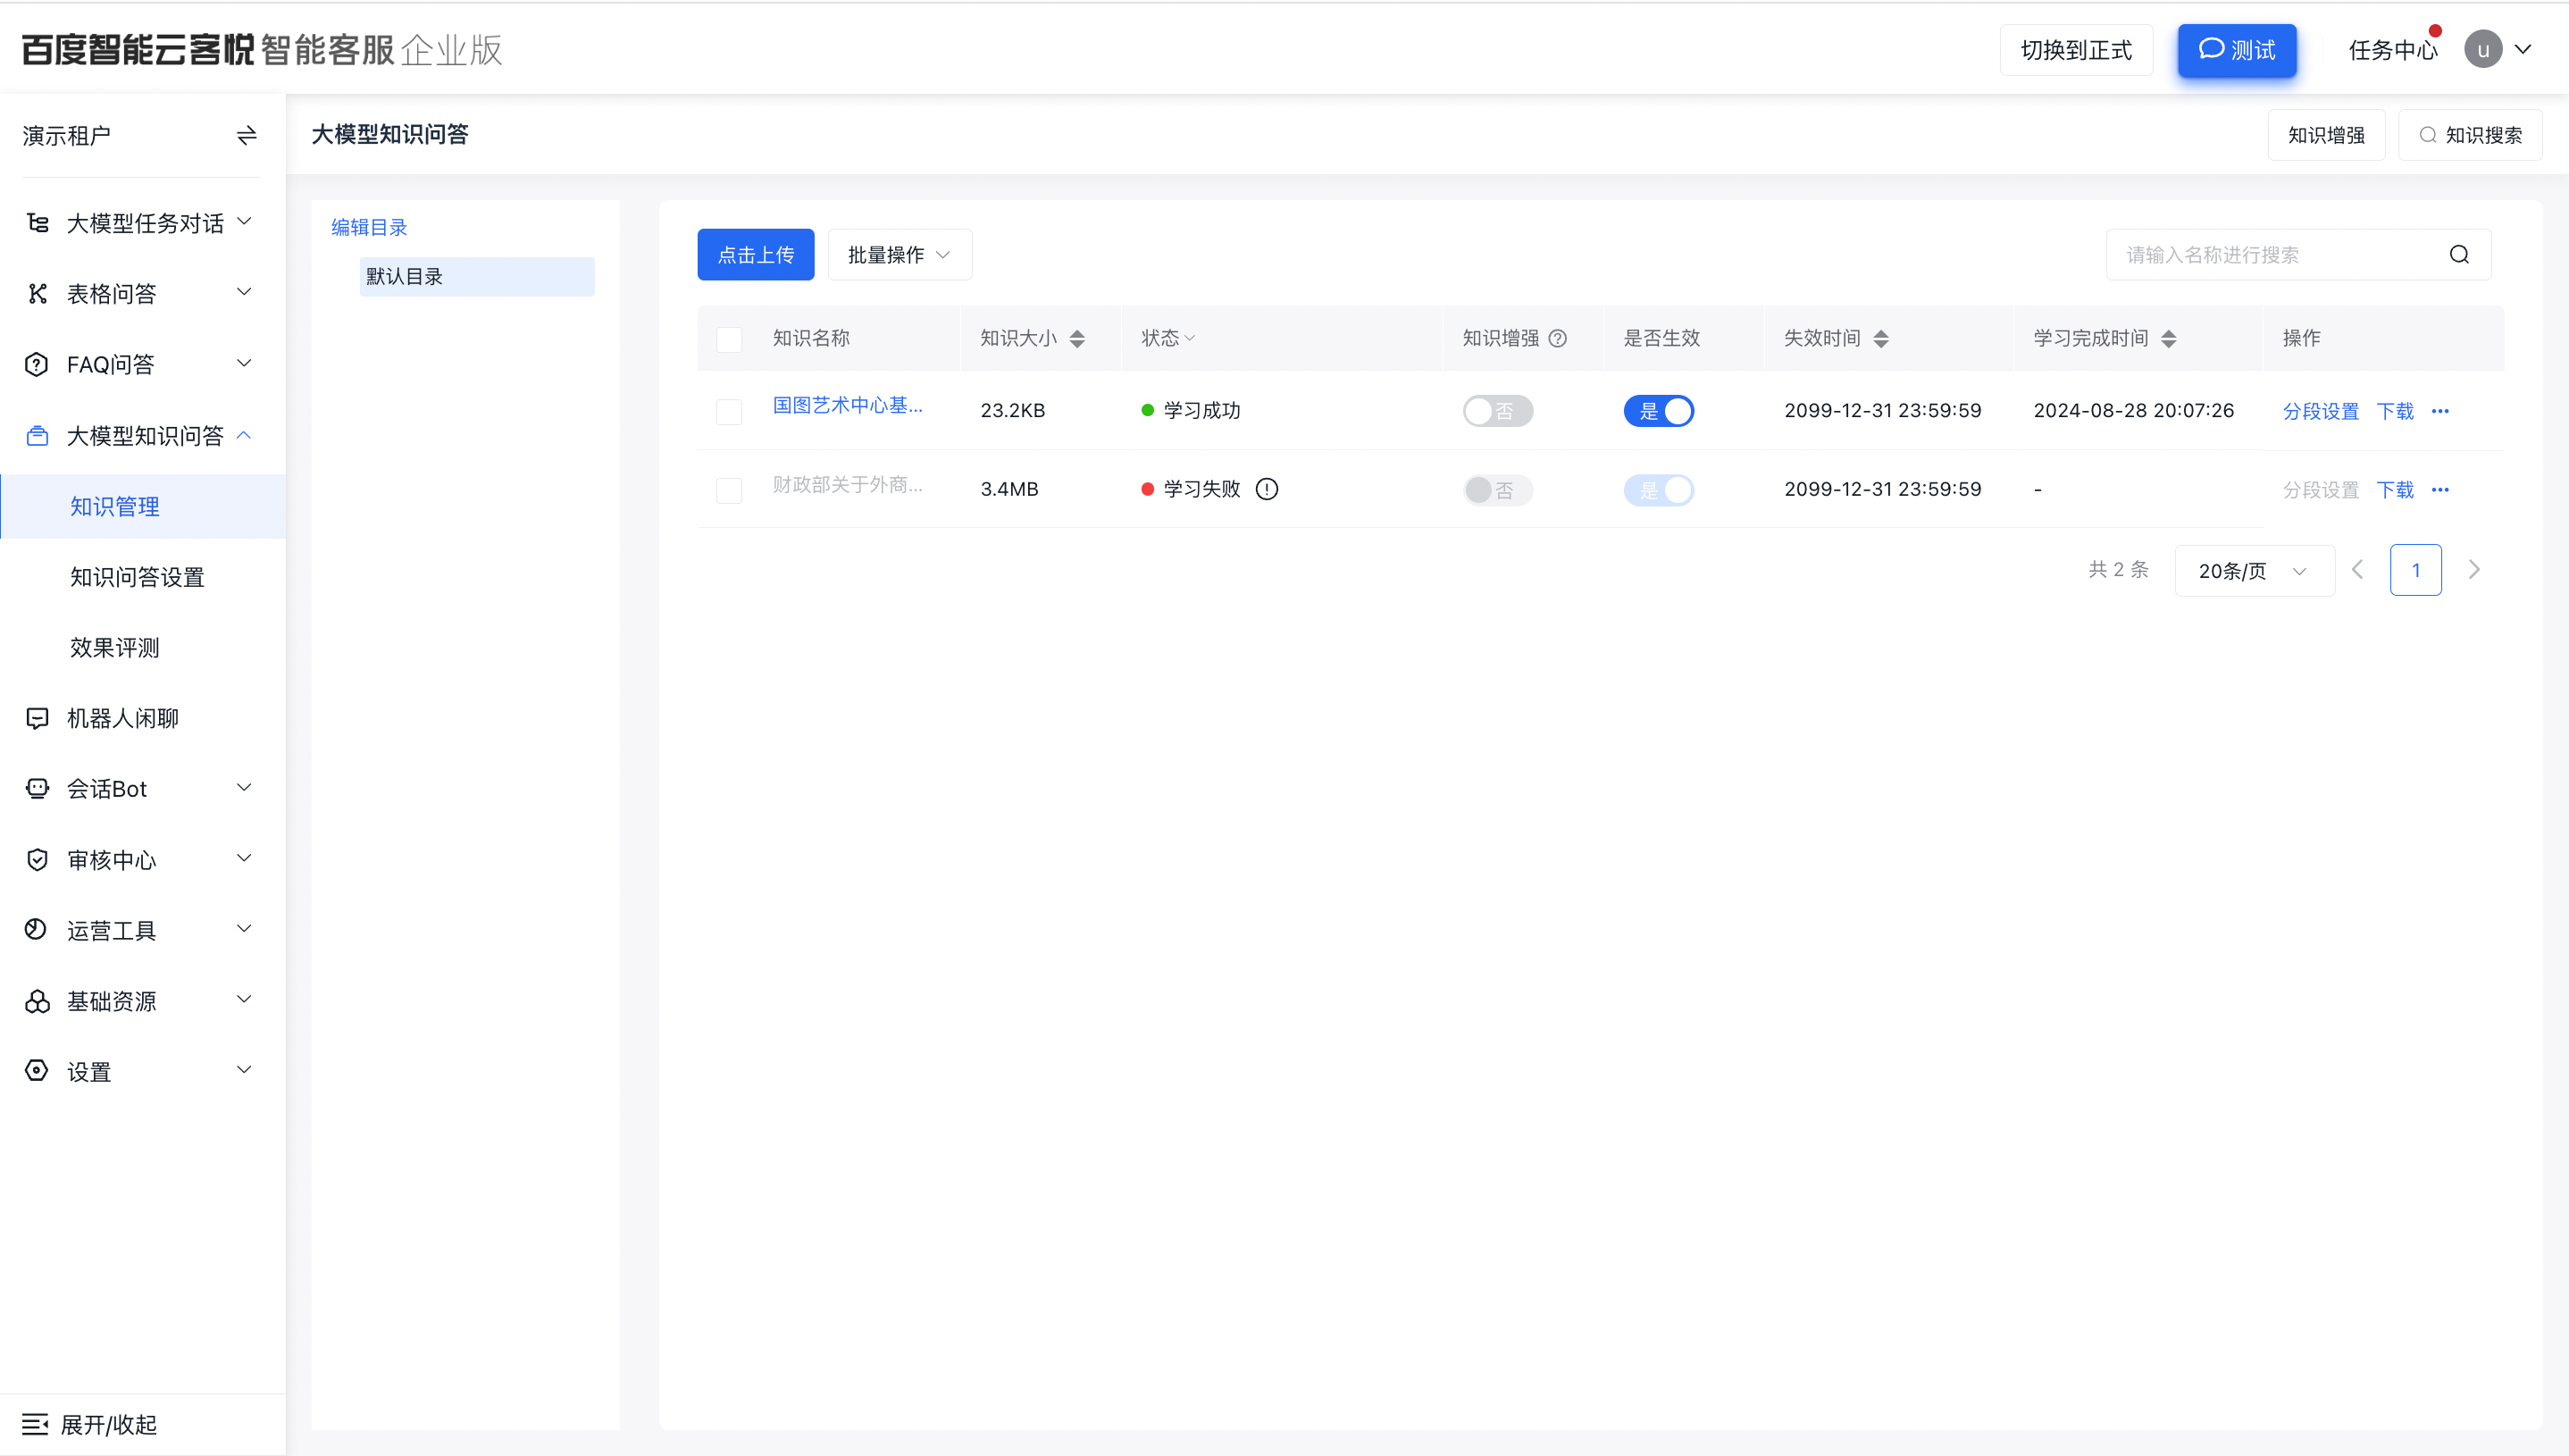Click the 学习失败 info warning icon
The height and width of the screenshot is (1456, 2569).
1266,489
